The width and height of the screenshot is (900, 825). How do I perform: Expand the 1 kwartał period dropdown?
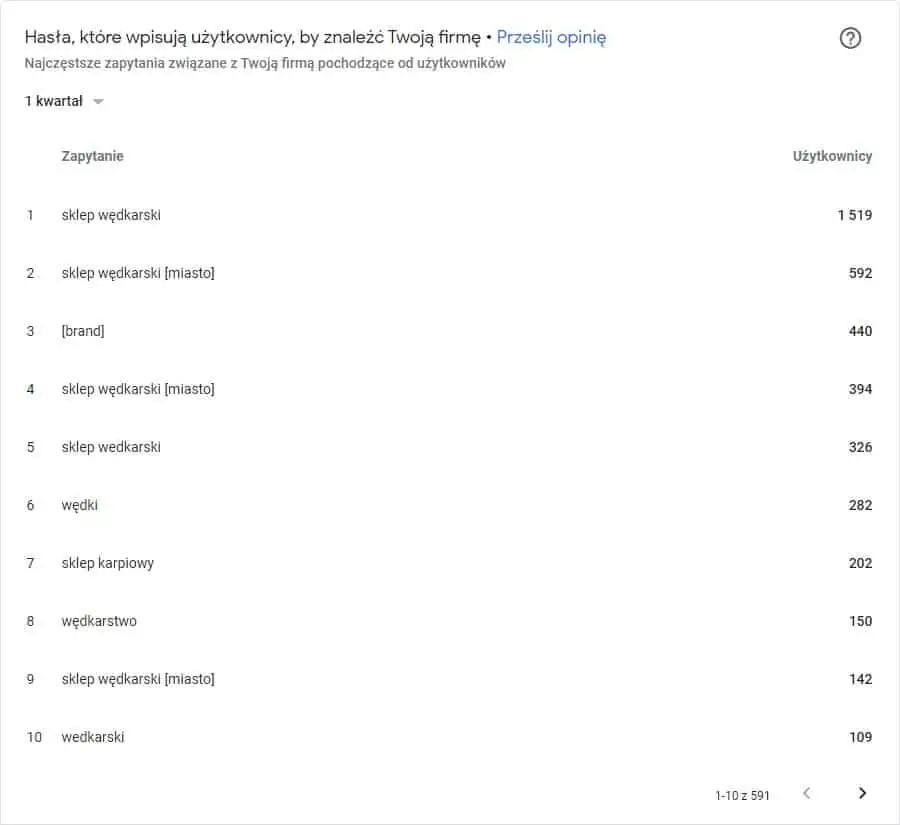tap(64, 101)
